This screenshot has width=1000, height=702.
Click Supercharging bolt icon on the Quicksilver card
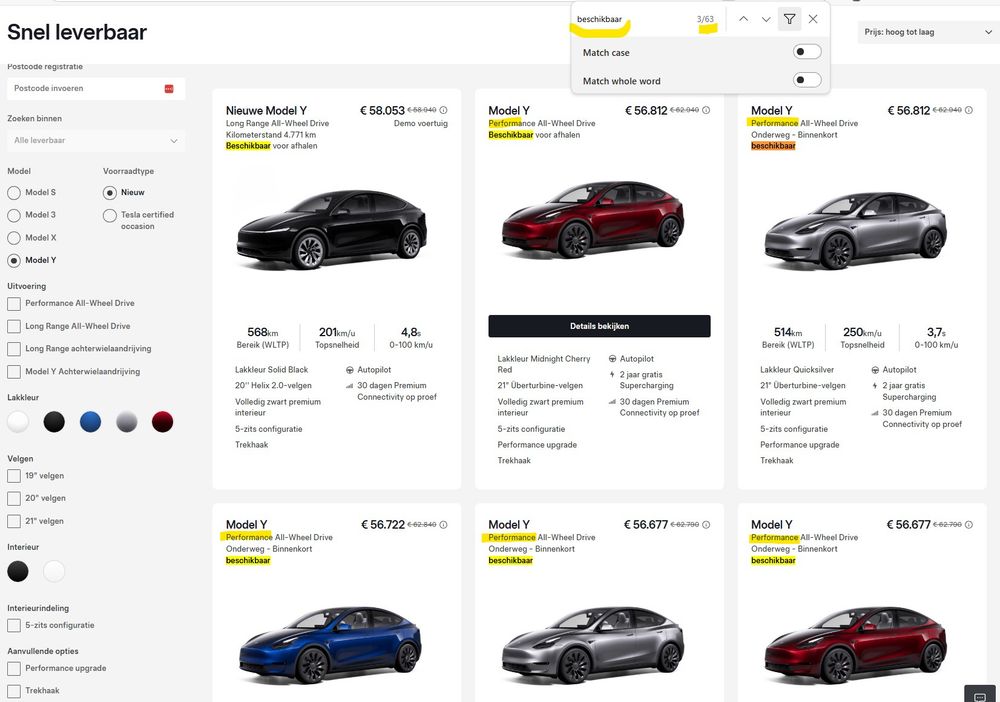pos(875,386)
